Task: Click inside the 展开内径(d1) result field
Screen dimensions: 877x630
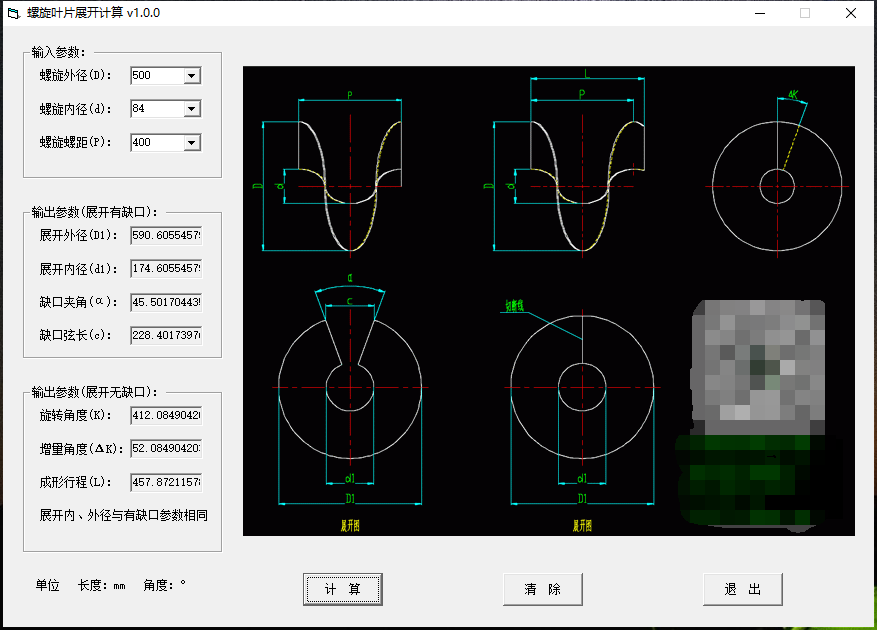Action: tap(166, 269)
